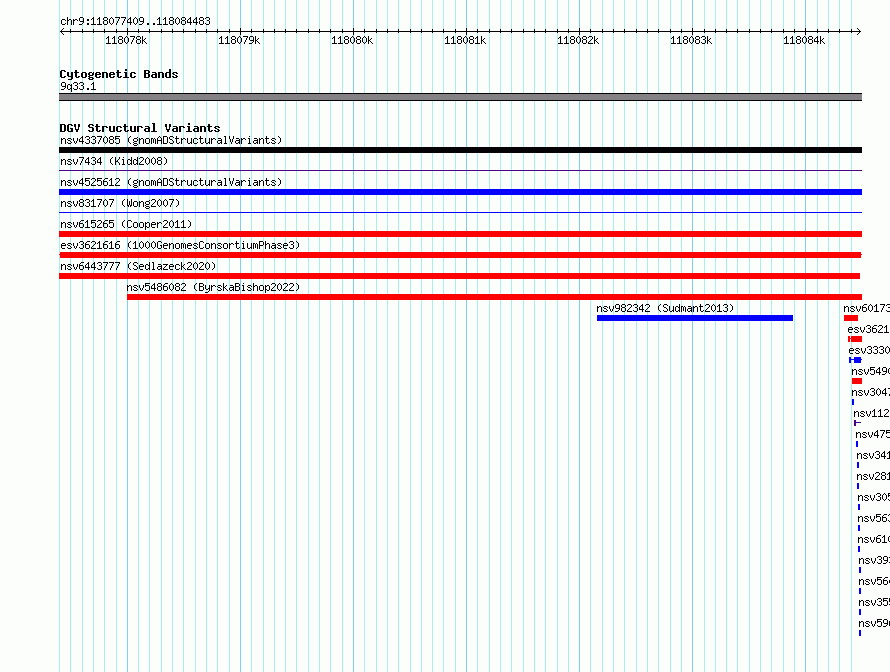Click the 'nsv615265 (Cooper2011)' label
This screenshot has height=672, width=890.
[126, 224]
